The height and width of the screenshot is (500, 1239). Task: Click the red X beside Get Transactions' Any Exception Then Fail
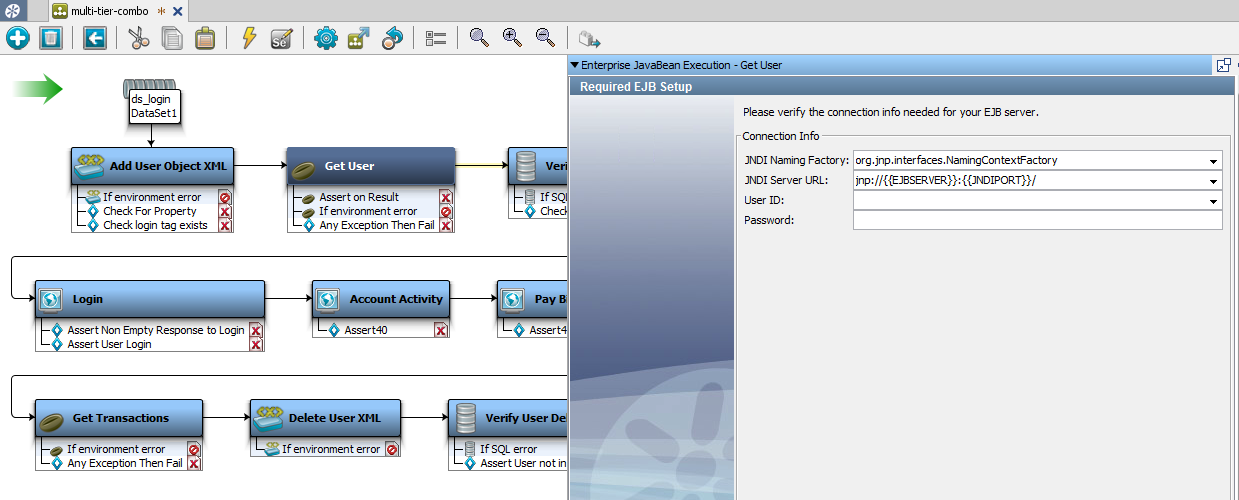tap(194, 463)
